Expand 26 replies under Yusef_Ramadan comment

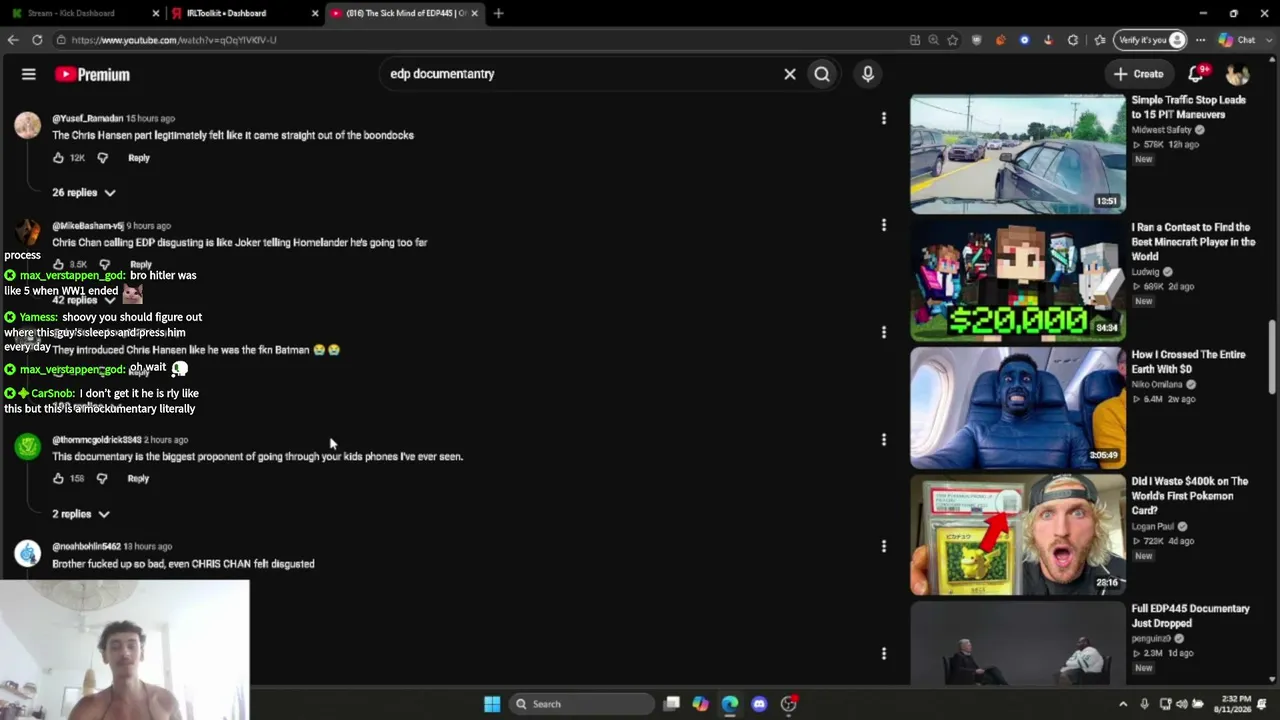pos(84,193)
